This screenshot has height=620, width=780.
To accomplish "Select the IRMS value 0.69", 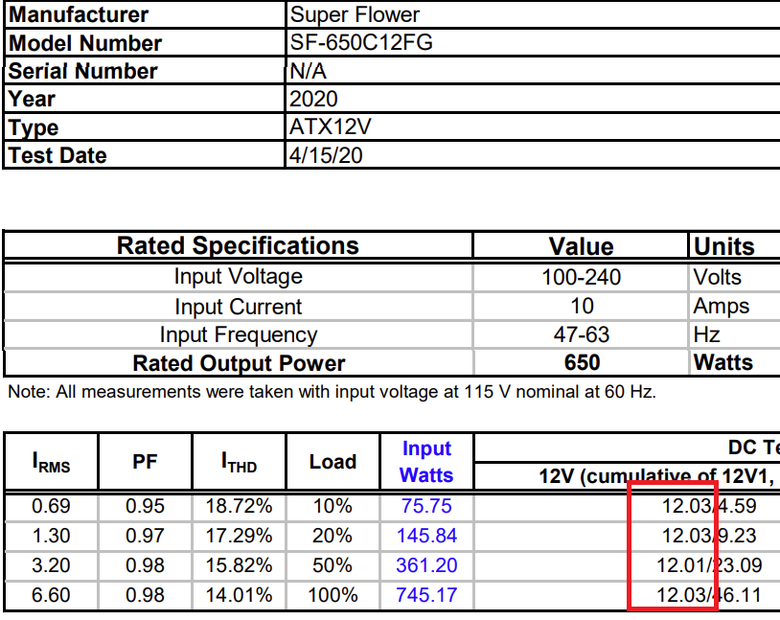I will 51,507.
